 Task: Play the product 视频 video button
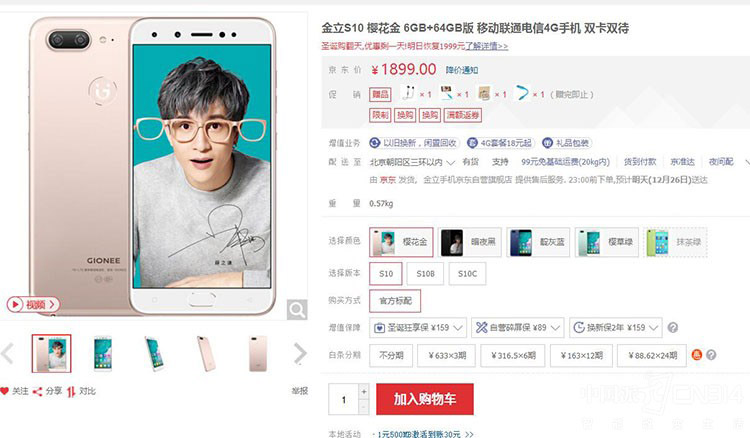pyautogui.click(x=33, y=304)
